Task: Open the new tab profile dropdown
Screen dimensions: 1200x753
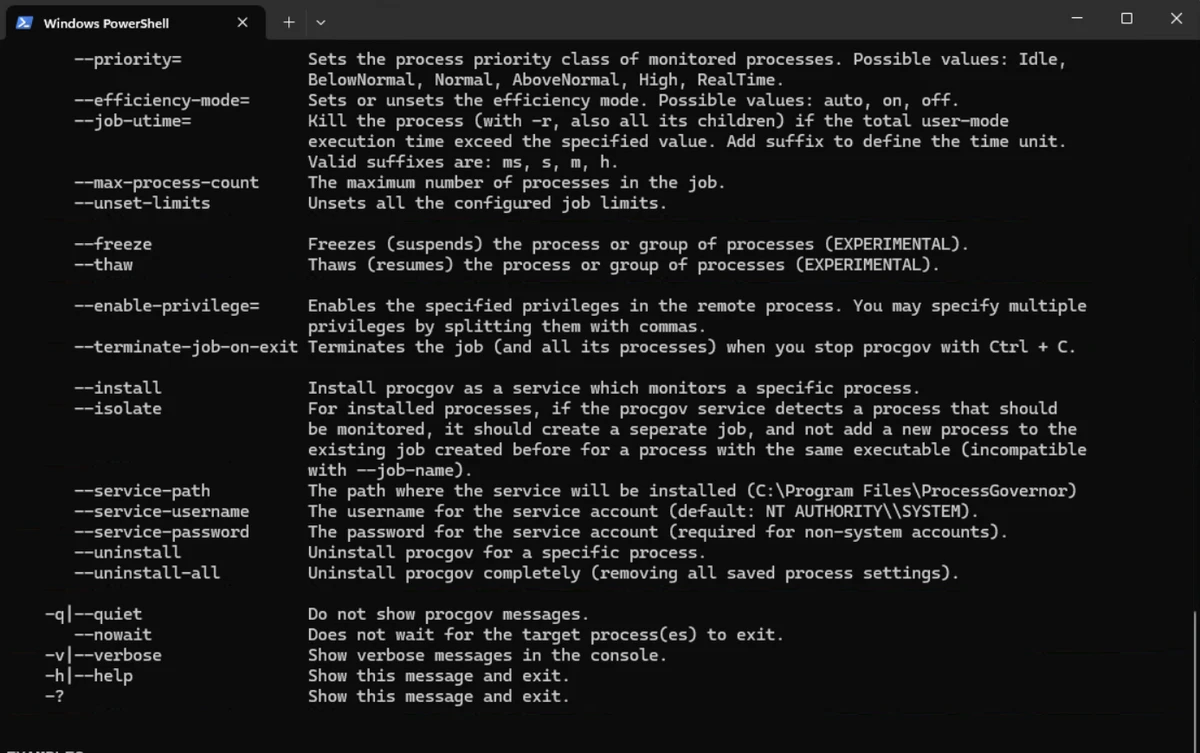Action: click(321, 22)
